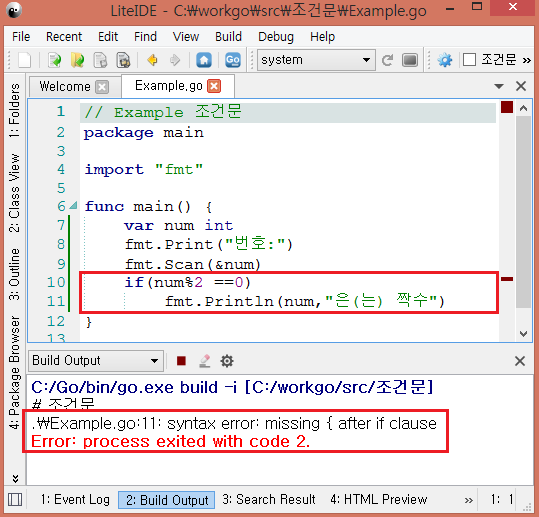Click the Open folder icon
The width and height of the screenshot is (539, 517).
click(x=78, y=60)
